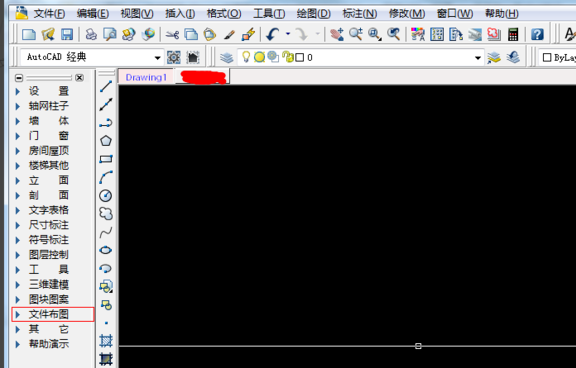Viewport: 576px width, 368px height.
Task: Expand the 门窗 menu group
Action: point(48,136)
